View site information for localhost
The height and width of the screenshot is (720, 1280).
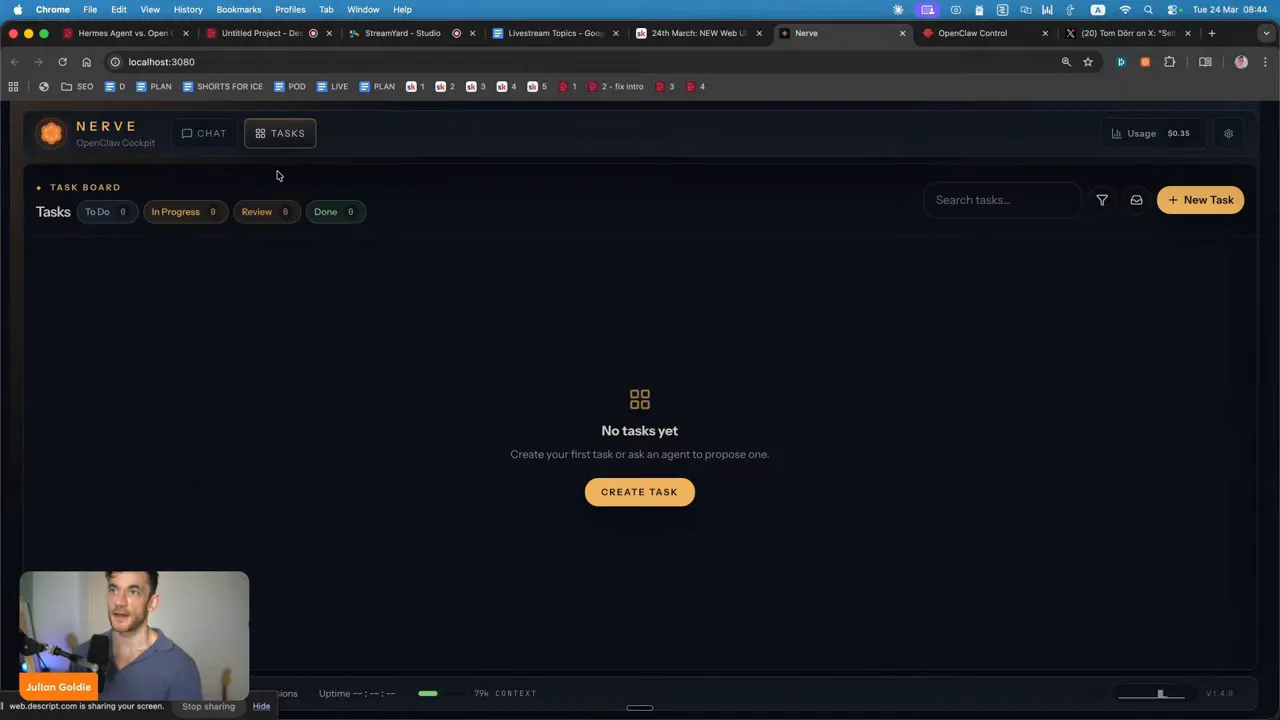tap(115, 62)
